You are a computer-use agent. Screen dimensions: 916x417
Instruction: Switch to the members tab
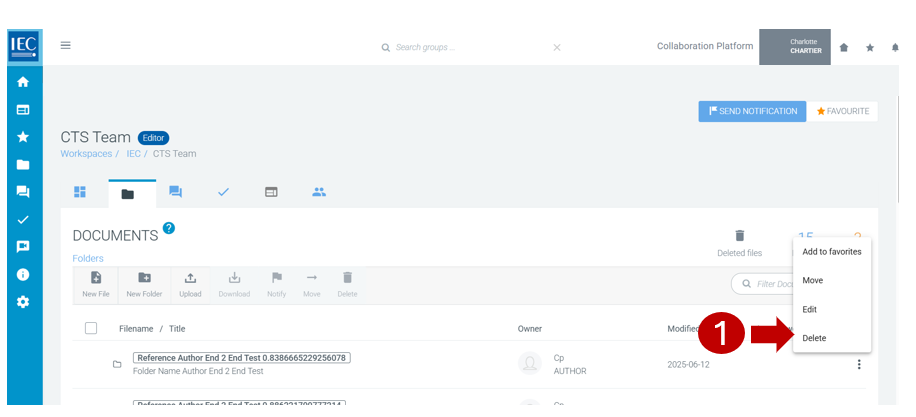(319, 192)
